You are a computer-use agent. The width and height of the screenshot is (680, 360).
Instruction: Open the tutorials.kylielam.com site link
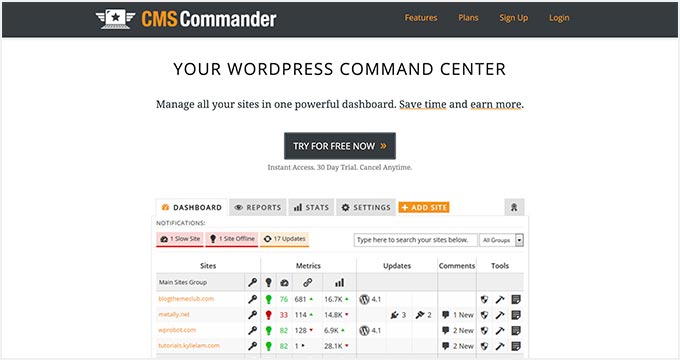(189, 346)
